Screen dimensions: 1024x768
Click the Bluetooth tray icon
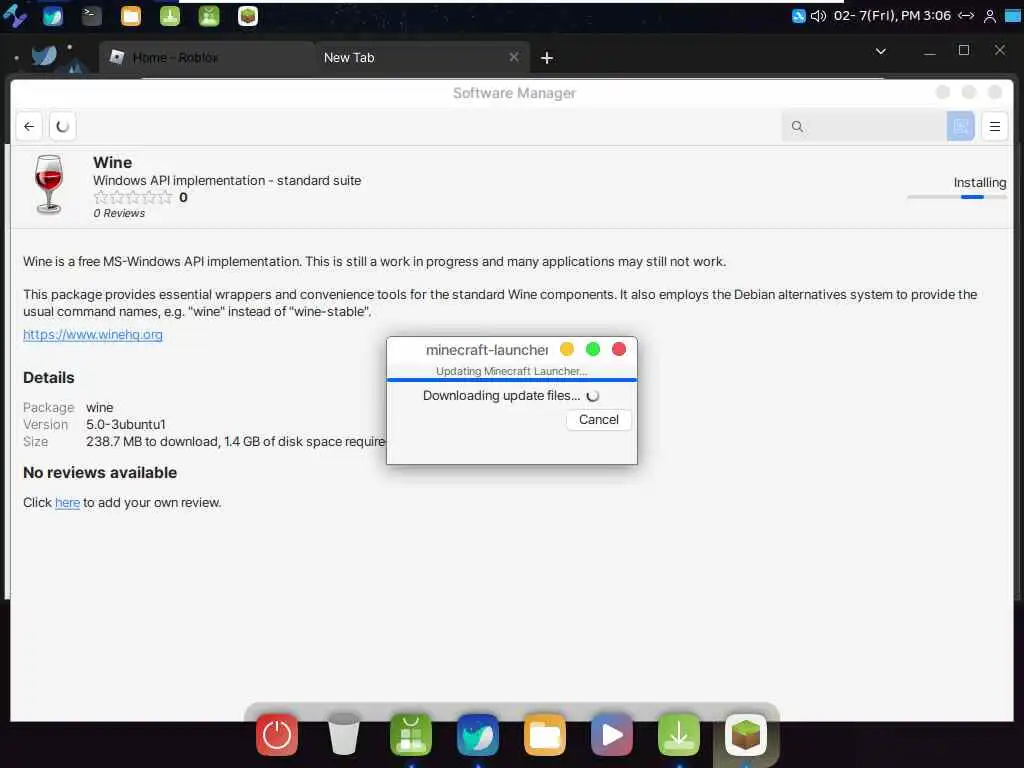[x=798, y=16]
